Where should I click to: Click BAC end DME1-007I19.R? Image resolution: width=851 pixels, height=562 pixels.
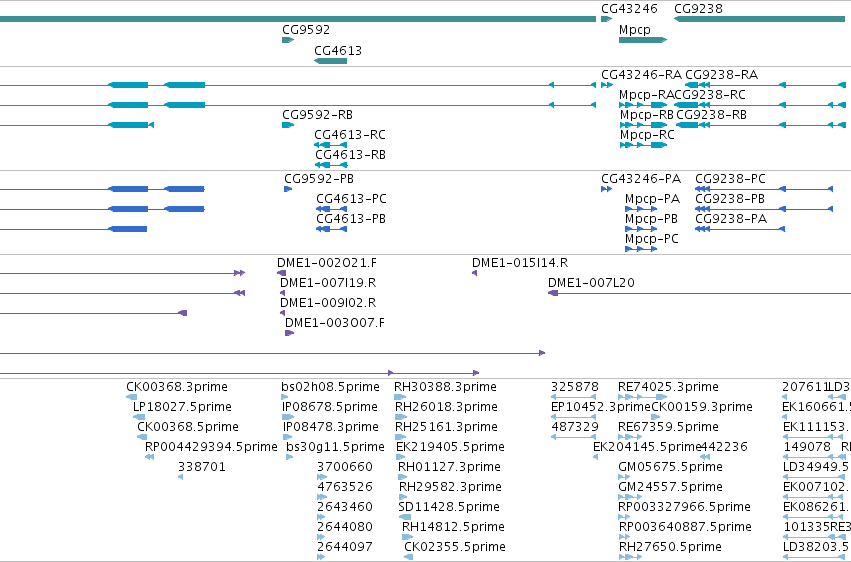point(328,283)
